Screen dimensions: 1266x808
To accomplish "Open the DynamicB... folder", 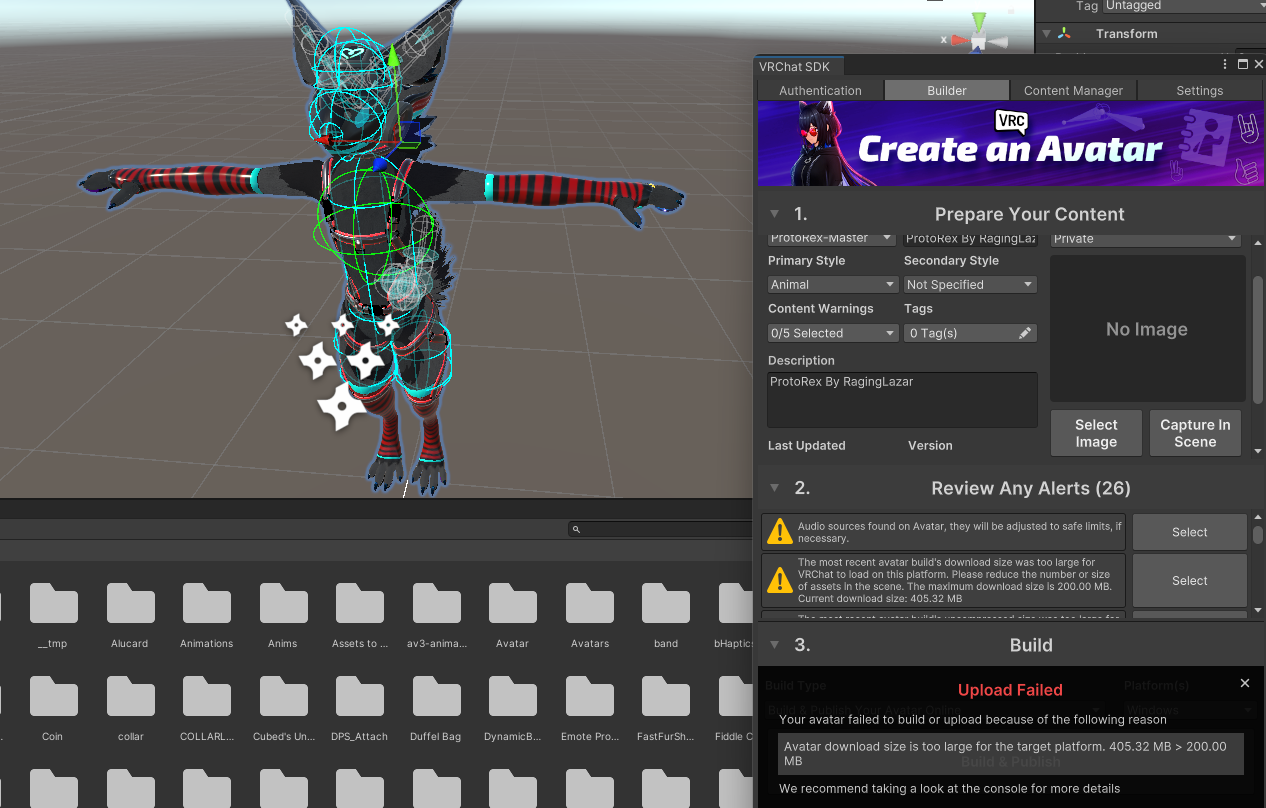I will click(513, 698).
